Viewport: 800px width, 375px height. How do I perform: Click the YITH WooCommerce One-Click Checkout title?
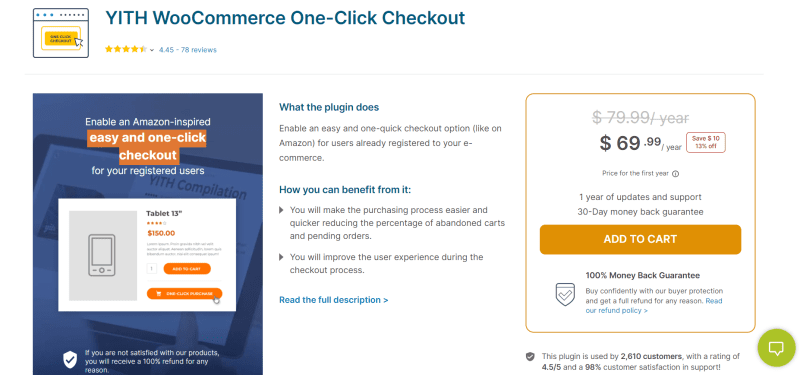click(x=285, y=18)
